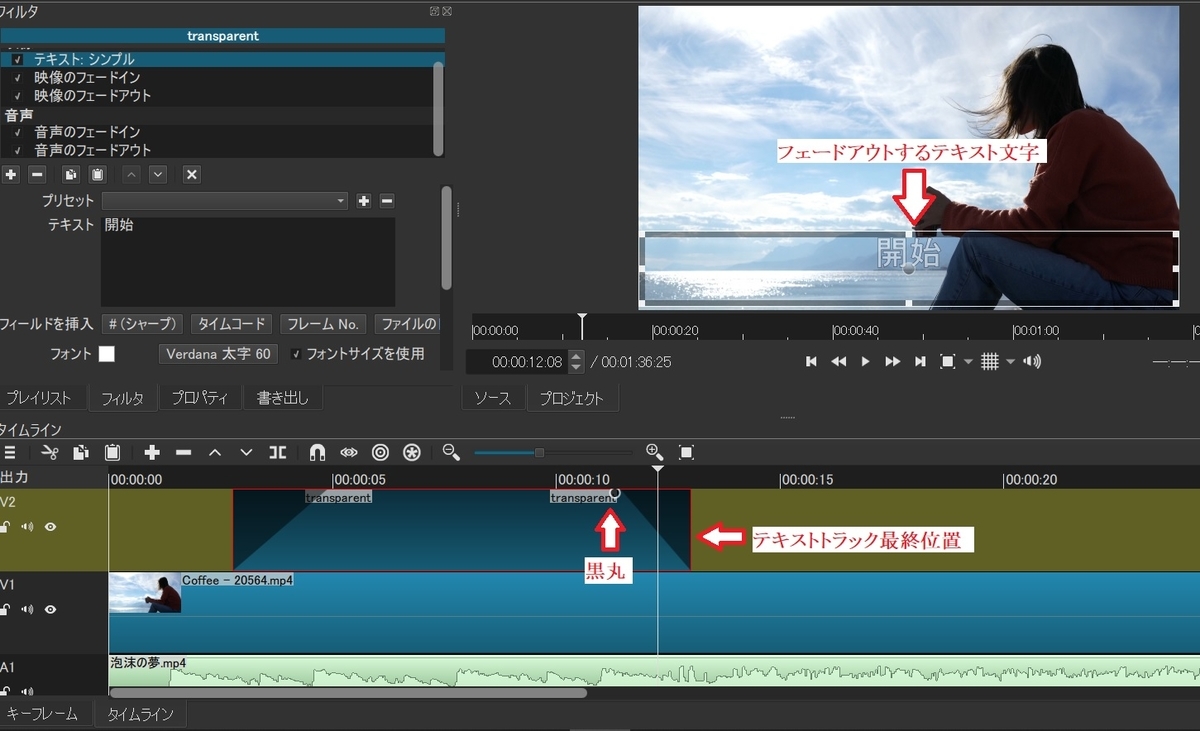Image resolution: width=1200 pixels, height=731 pixels.
Task: Toggle the Scrub While Dragging icon
Action: click(349, 453)
